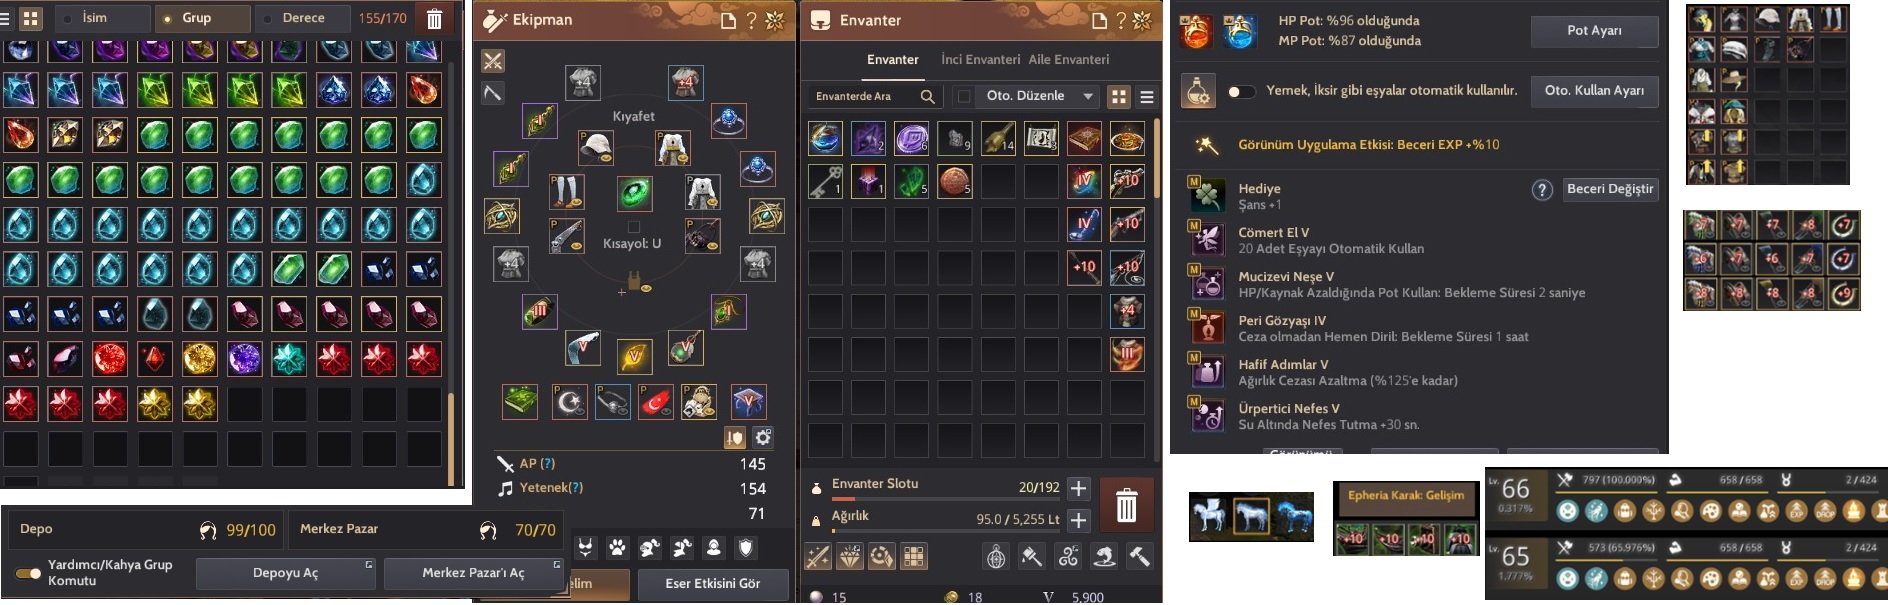
Task: Toggle Yardımcı/Kahya Grup Komutu switch
Action: pyautogui.click(x=28, y=573)
